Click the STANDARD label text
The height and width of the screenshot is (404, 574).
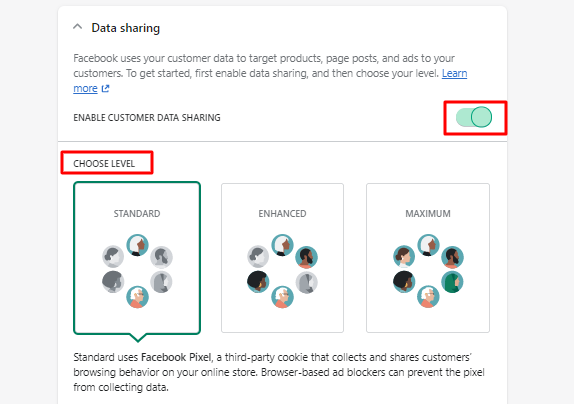coord(137,214)
